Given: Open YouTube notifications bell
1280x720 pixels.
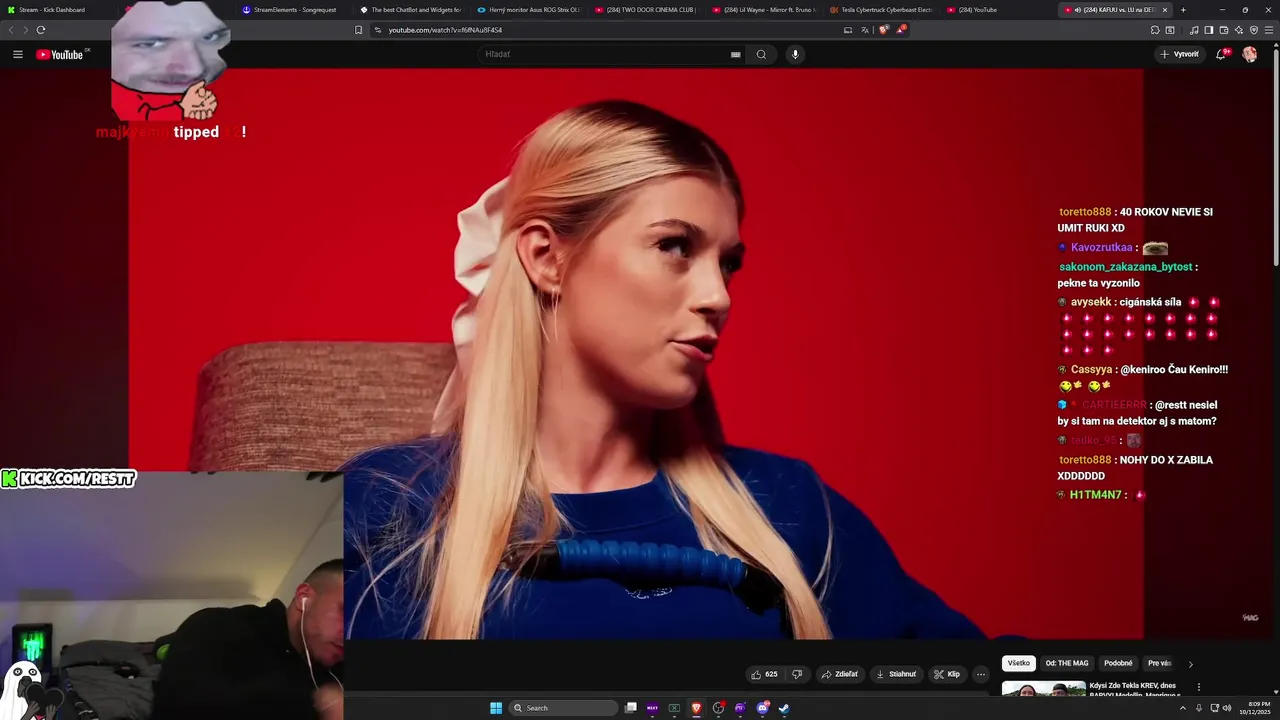Looking at the screenshot, I should (x=1221, y=54).
